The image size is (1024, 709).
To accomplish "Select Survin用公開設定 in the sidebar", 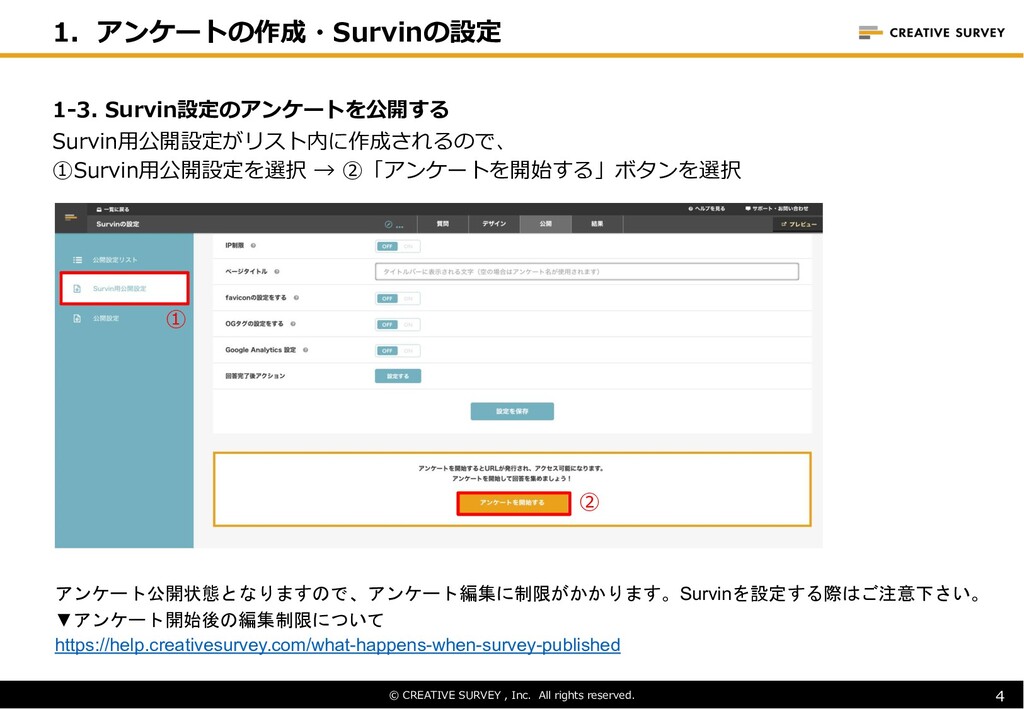I will pos(125,289).
